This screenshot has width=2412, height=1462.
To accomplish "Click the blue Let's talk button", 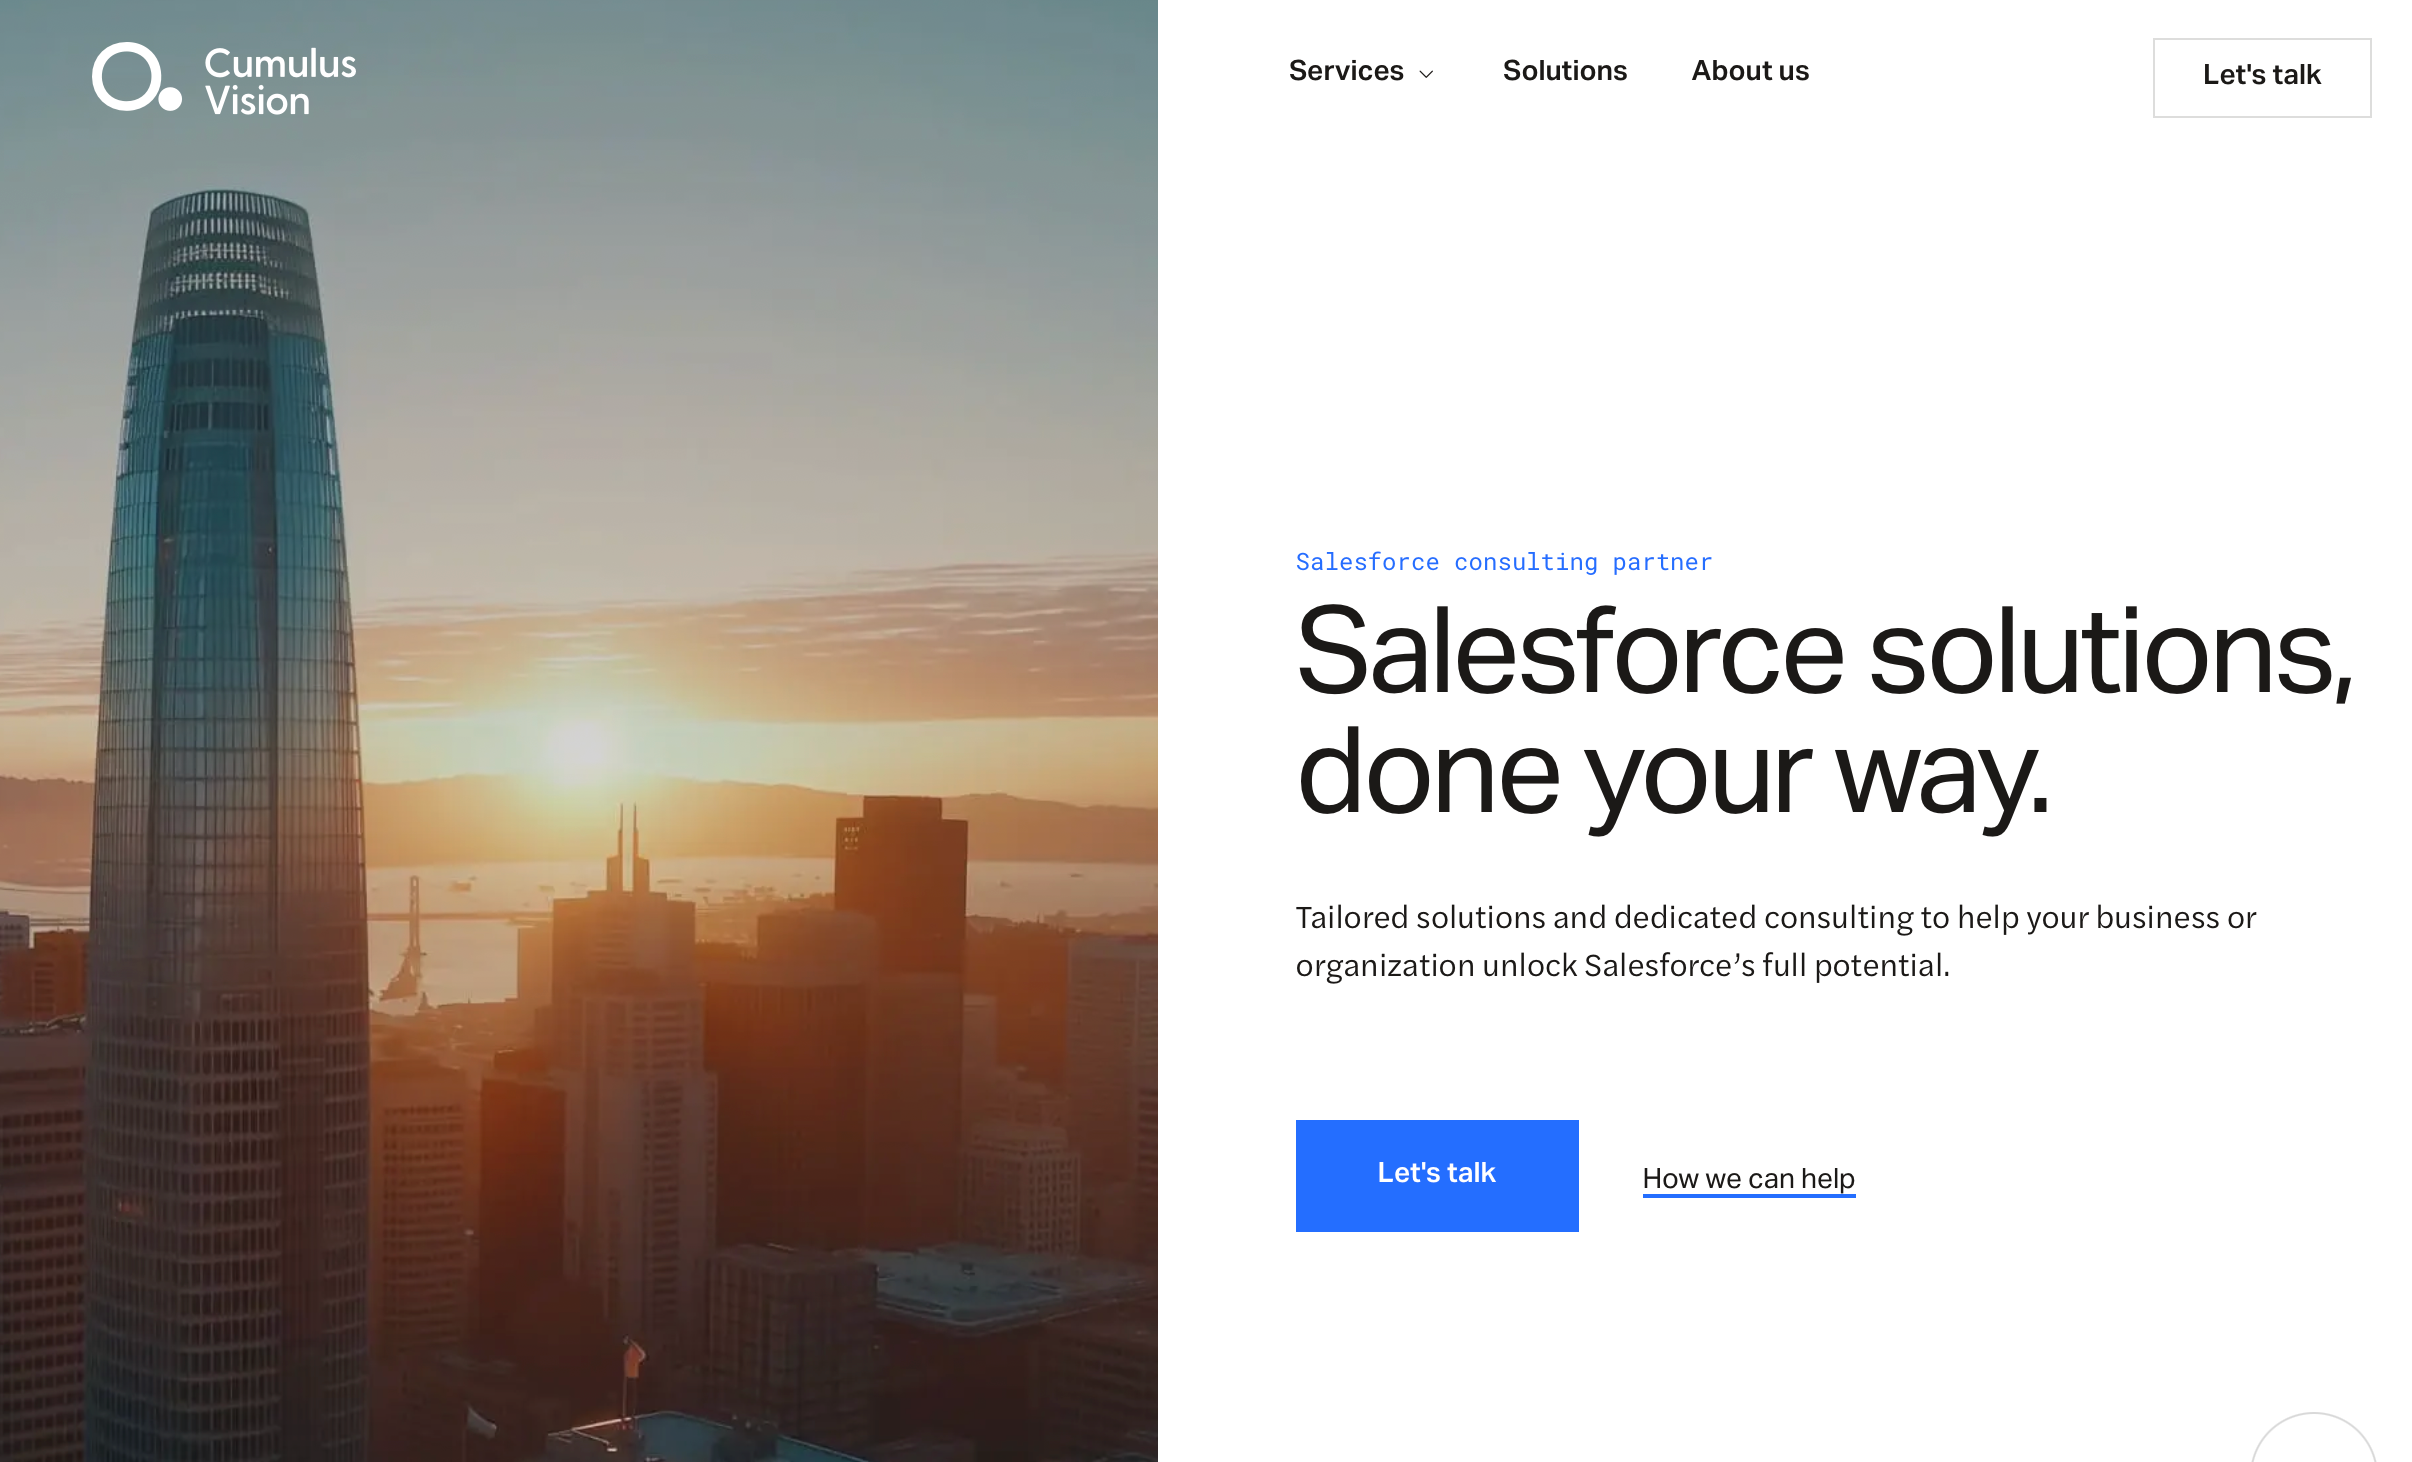I will (x=1437, y=1175).
